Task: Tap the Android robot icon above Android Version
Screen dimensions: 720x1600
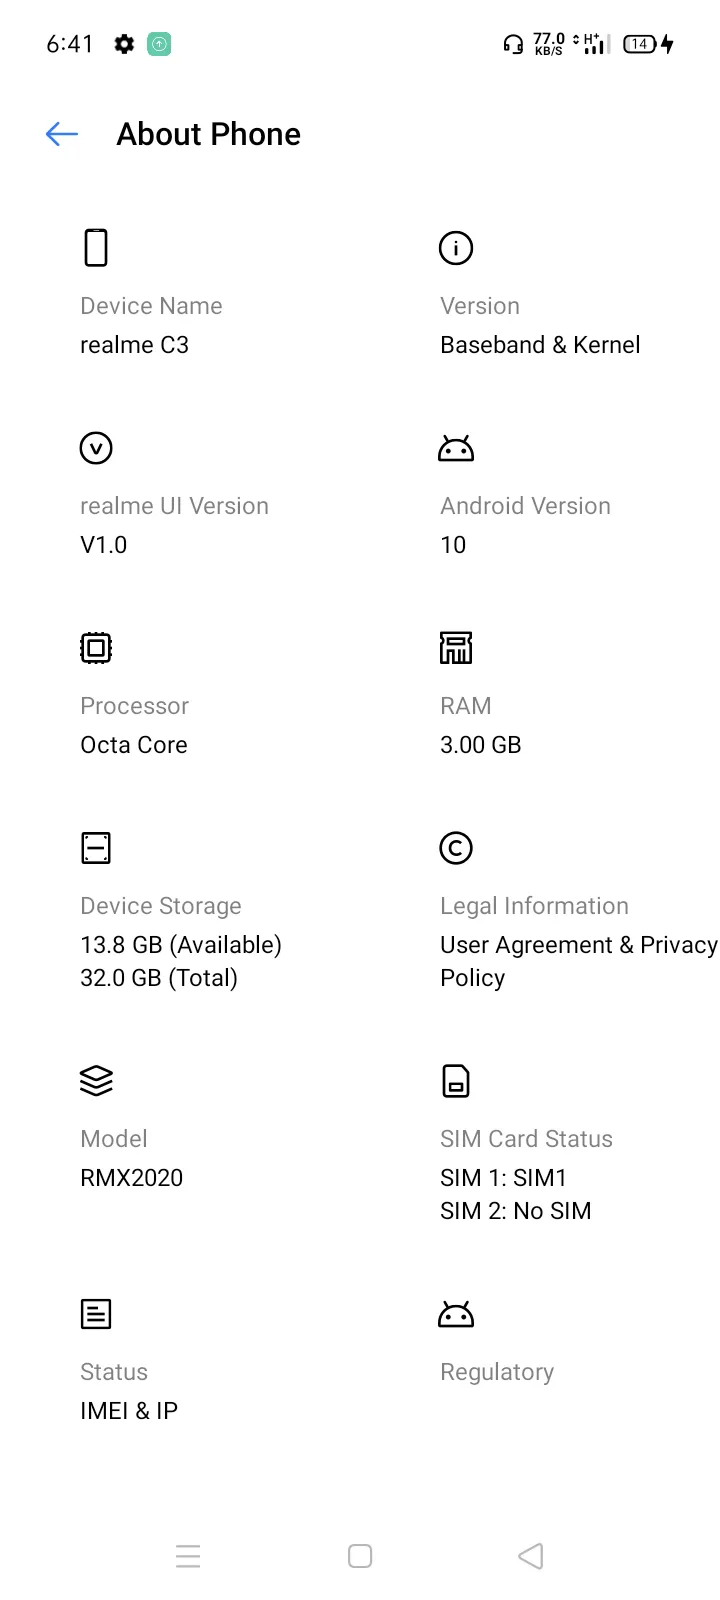Action: pos(456,448)
